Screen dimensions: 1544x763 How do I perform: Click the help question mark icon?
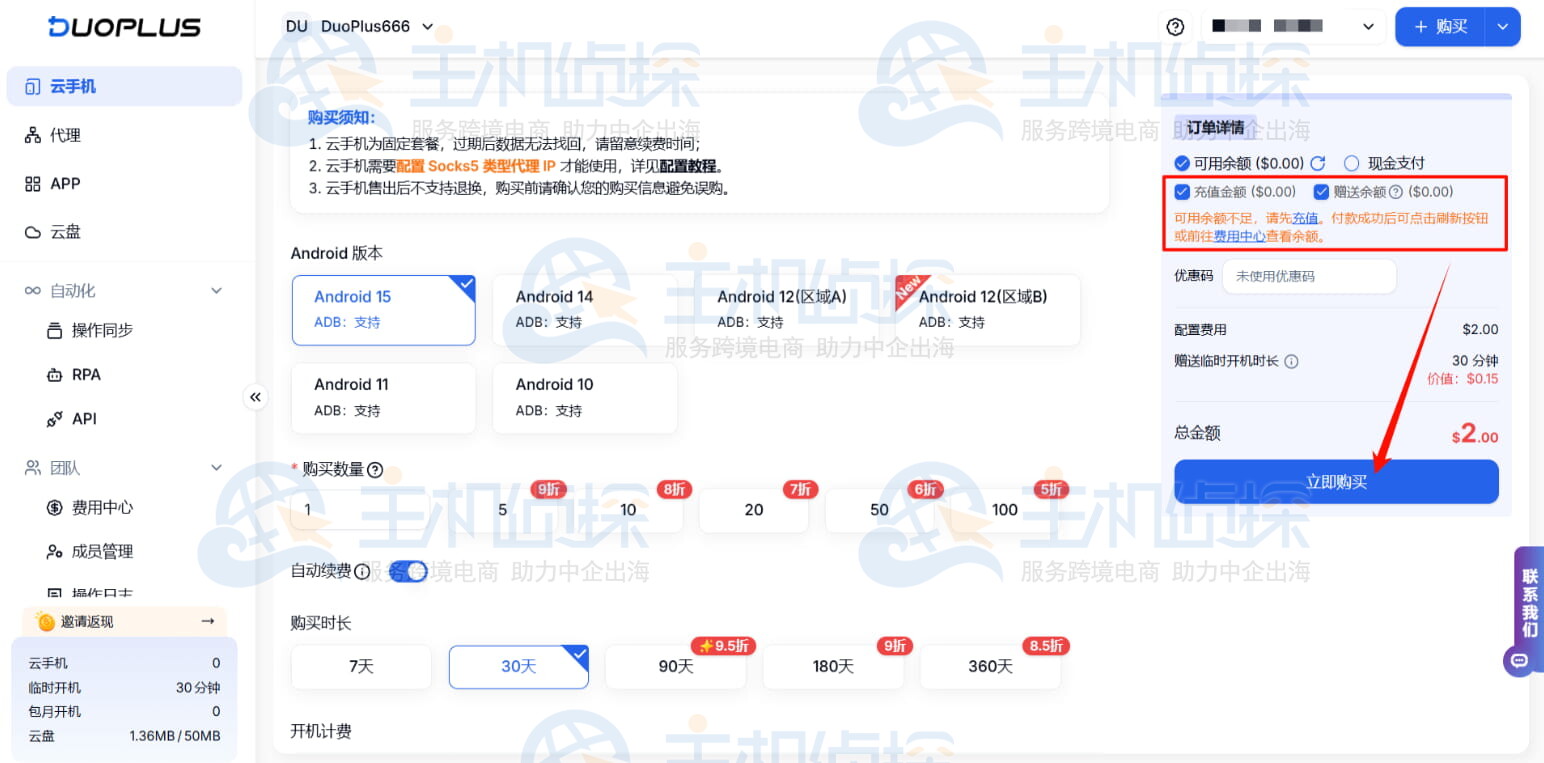[1175, 27]
